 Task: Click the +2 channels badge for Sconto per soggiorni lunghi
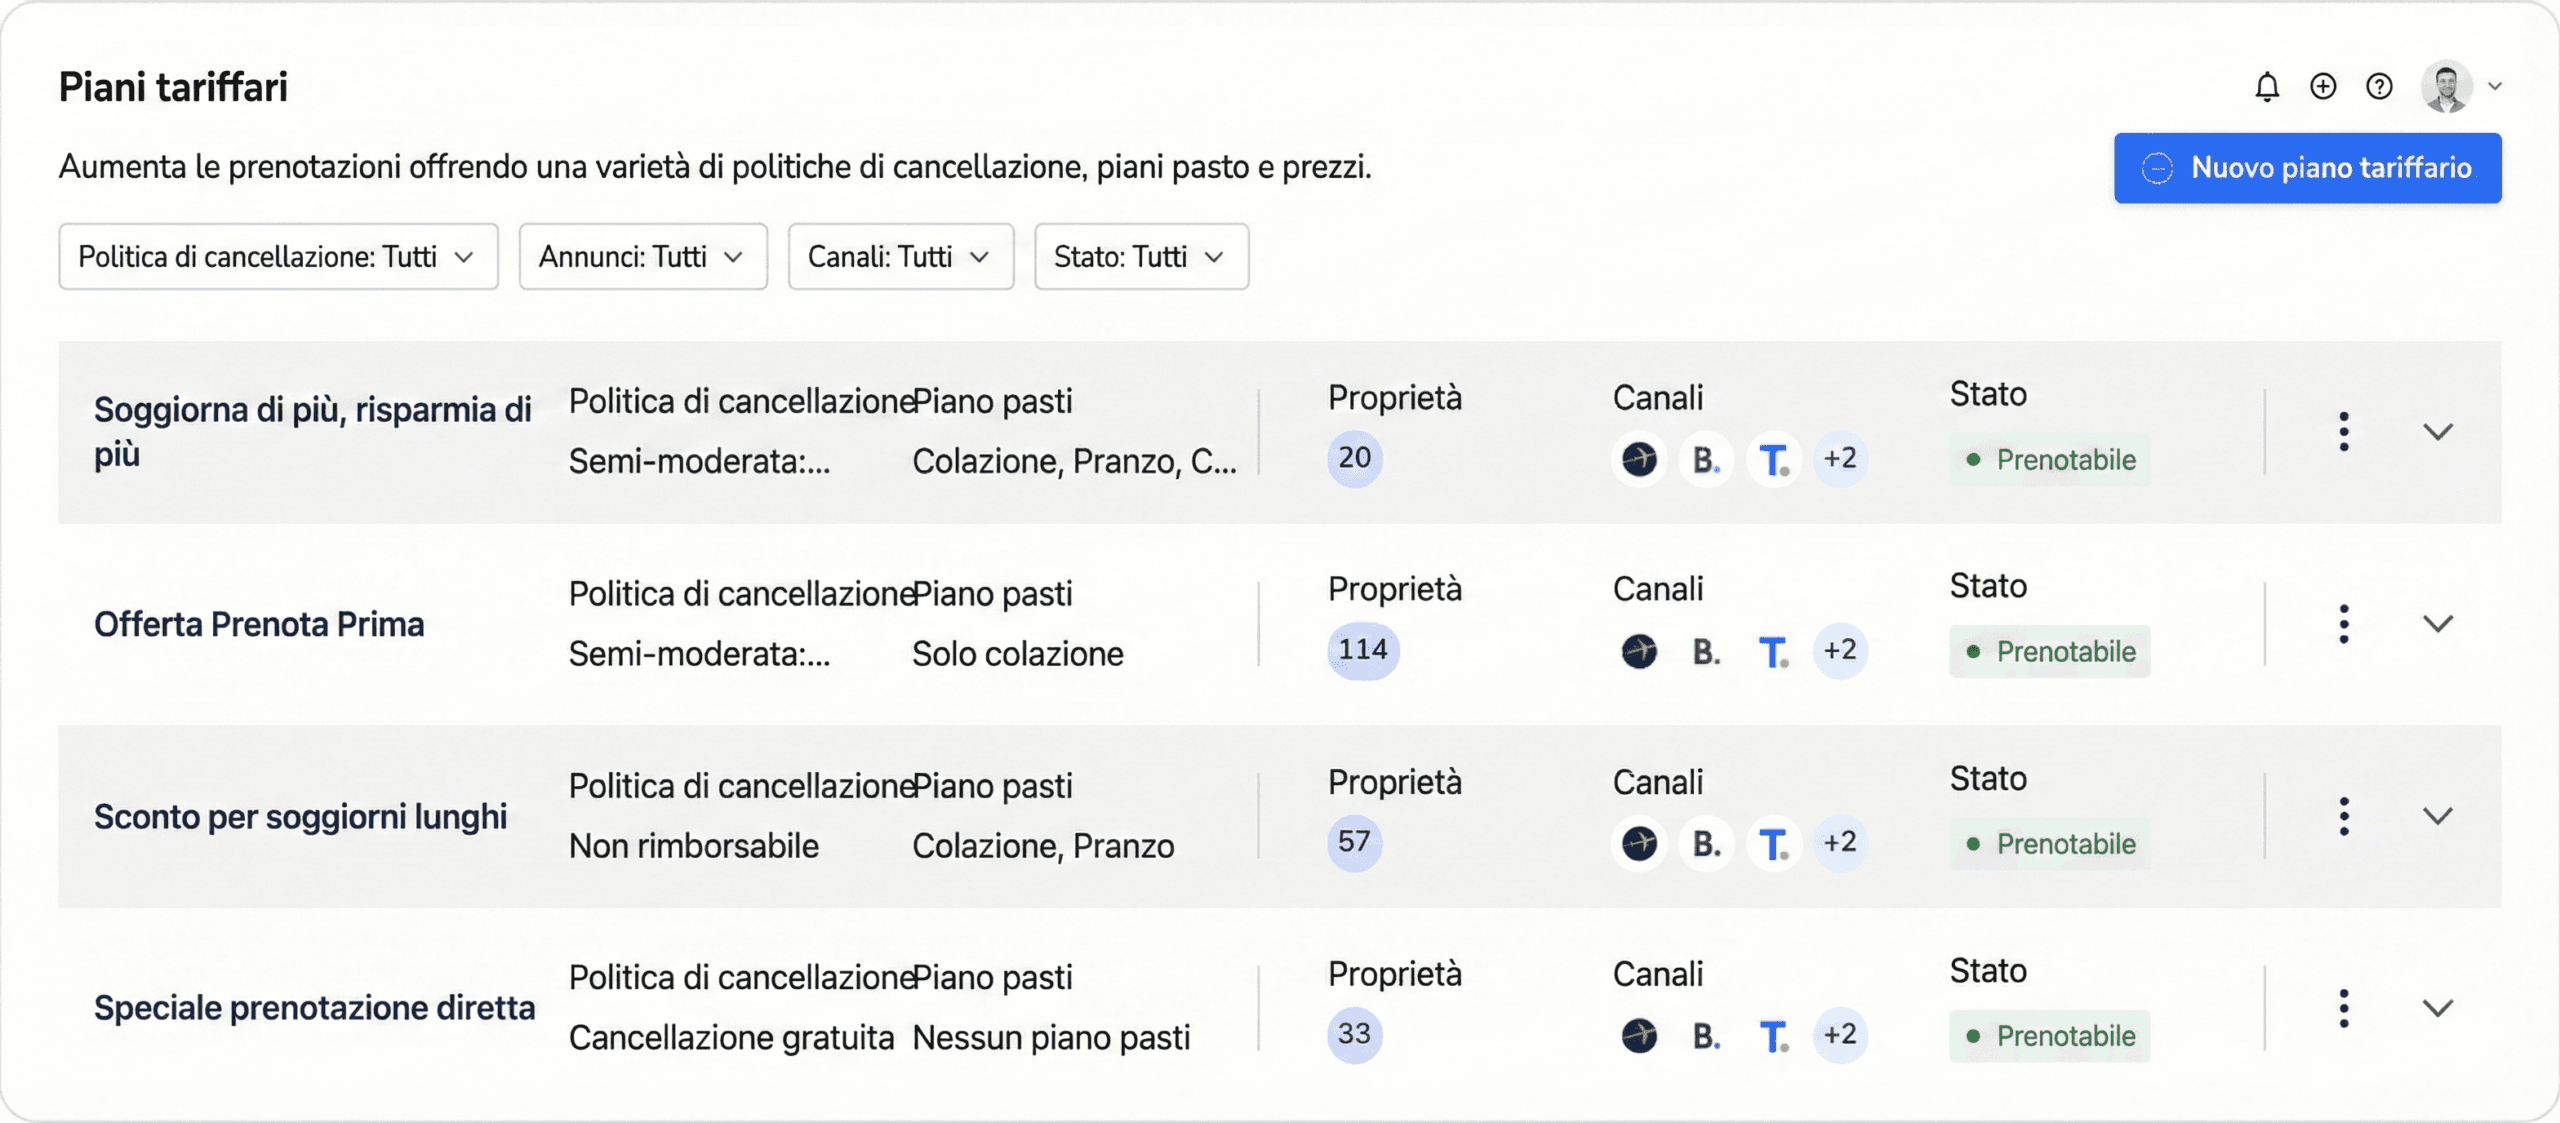coord(1840,843)
